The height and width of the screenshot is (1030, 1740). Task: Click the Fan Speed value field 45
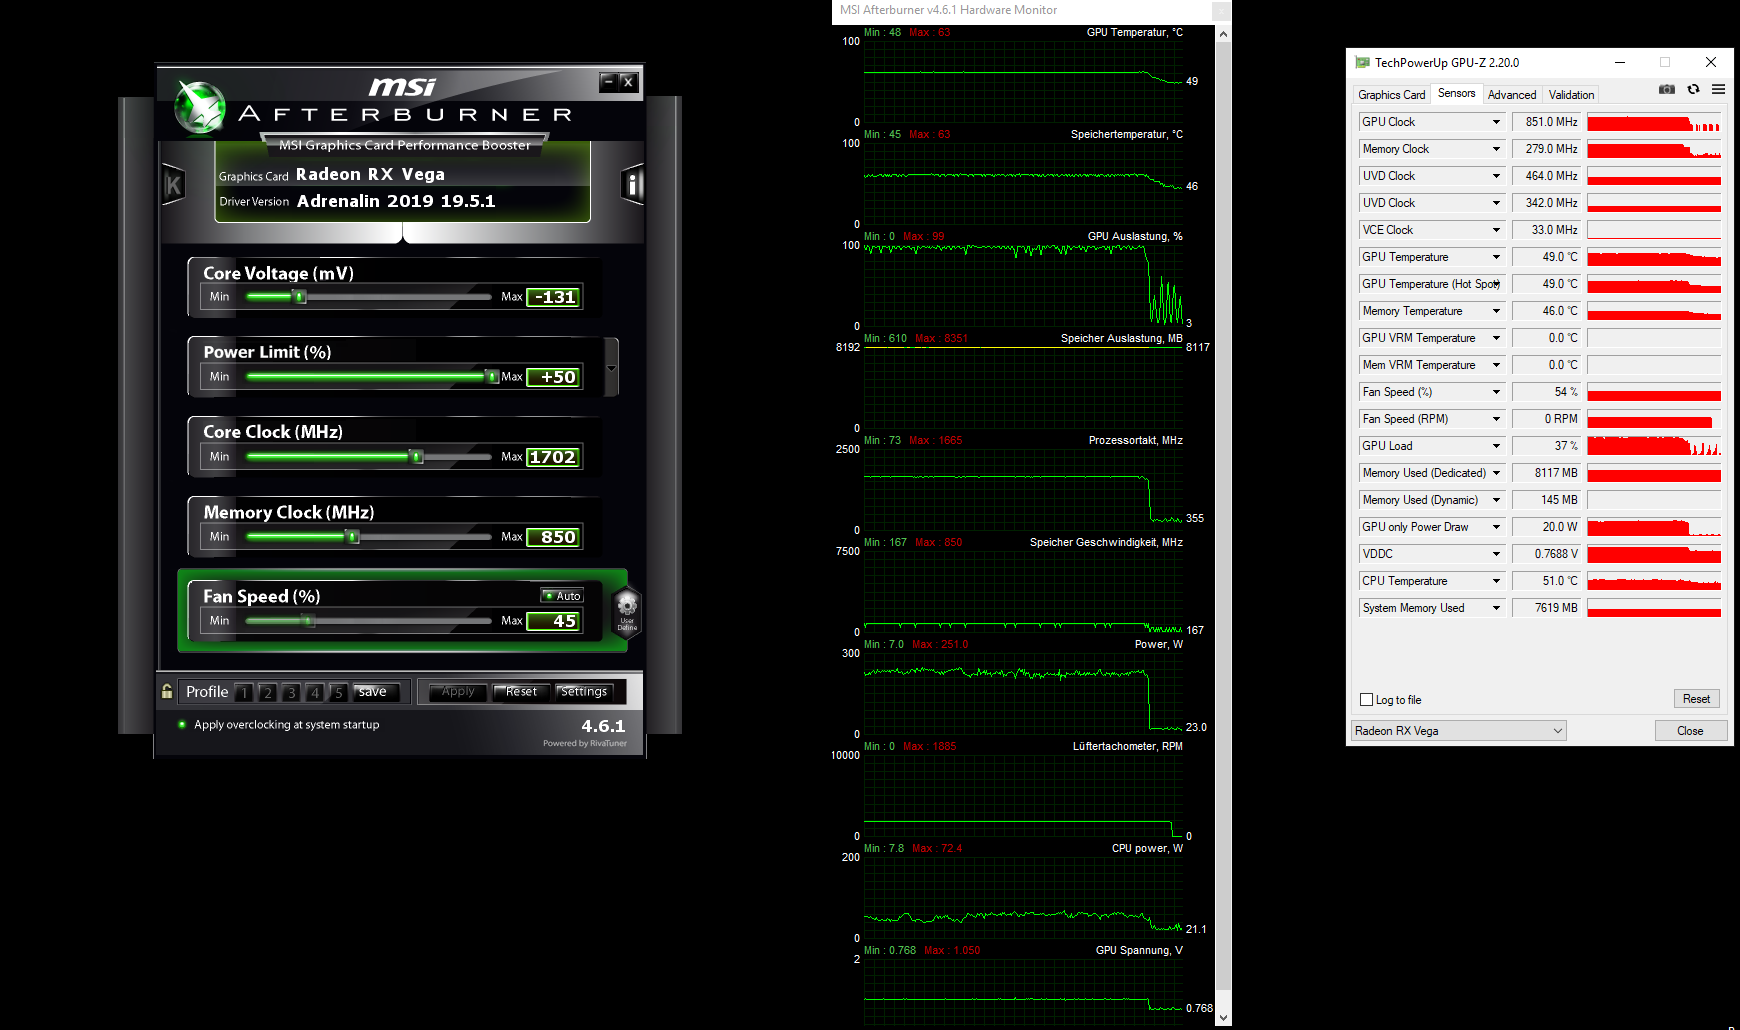(554, 621)
